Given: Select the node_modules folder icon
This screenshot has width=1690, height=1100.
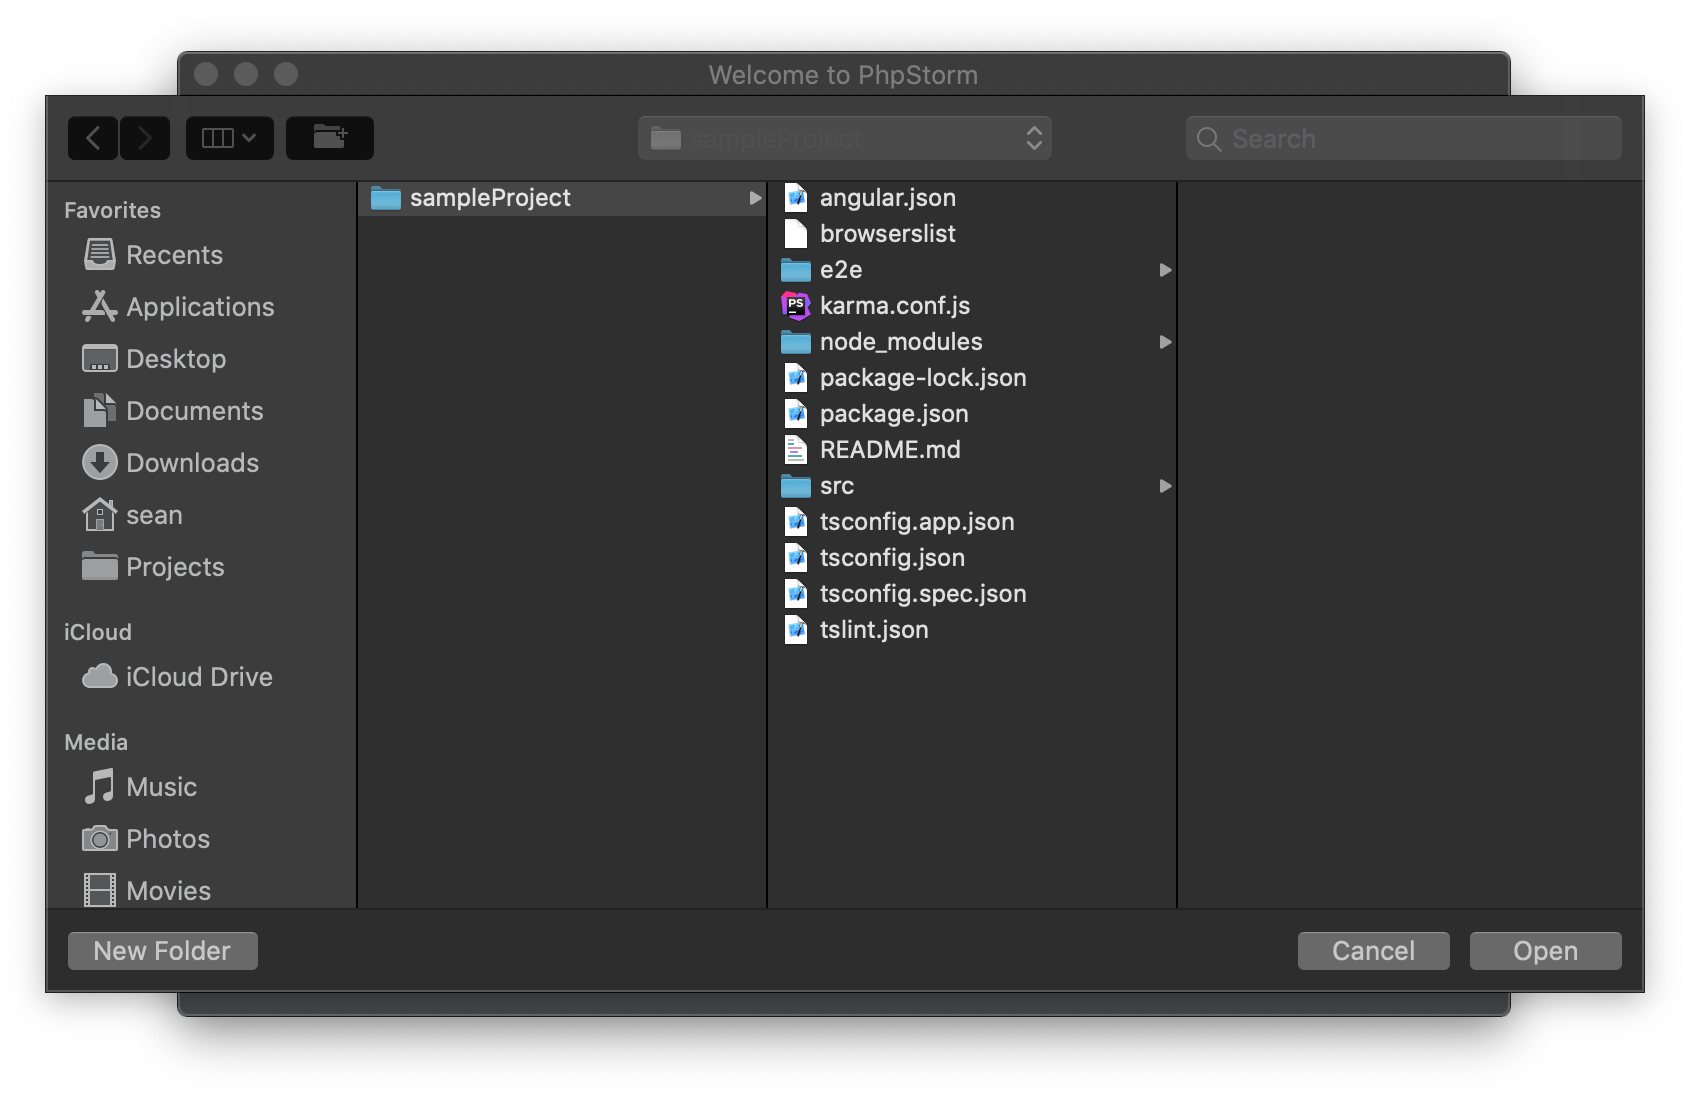Looking at the screenshot, I should pyautogui.click(x=796, y=342).
